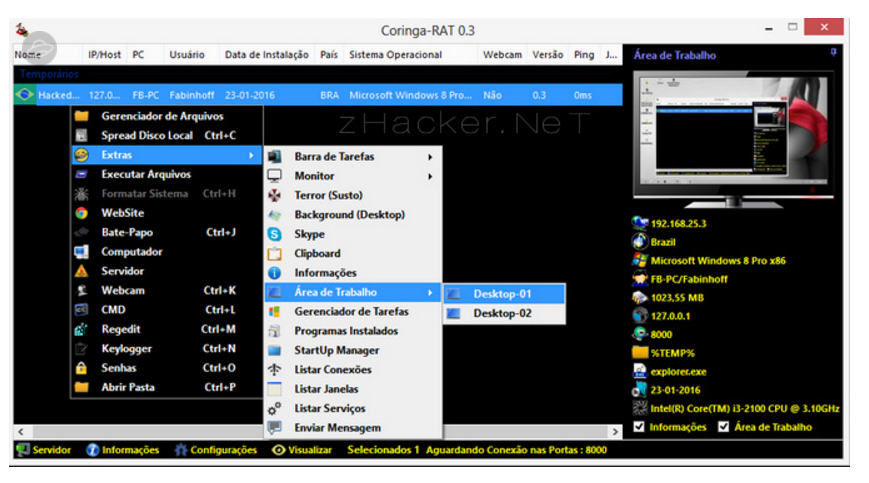The image size is (869, 483).
Task: Click the Listar Serviços gears icon
Action: click(274, 409)
